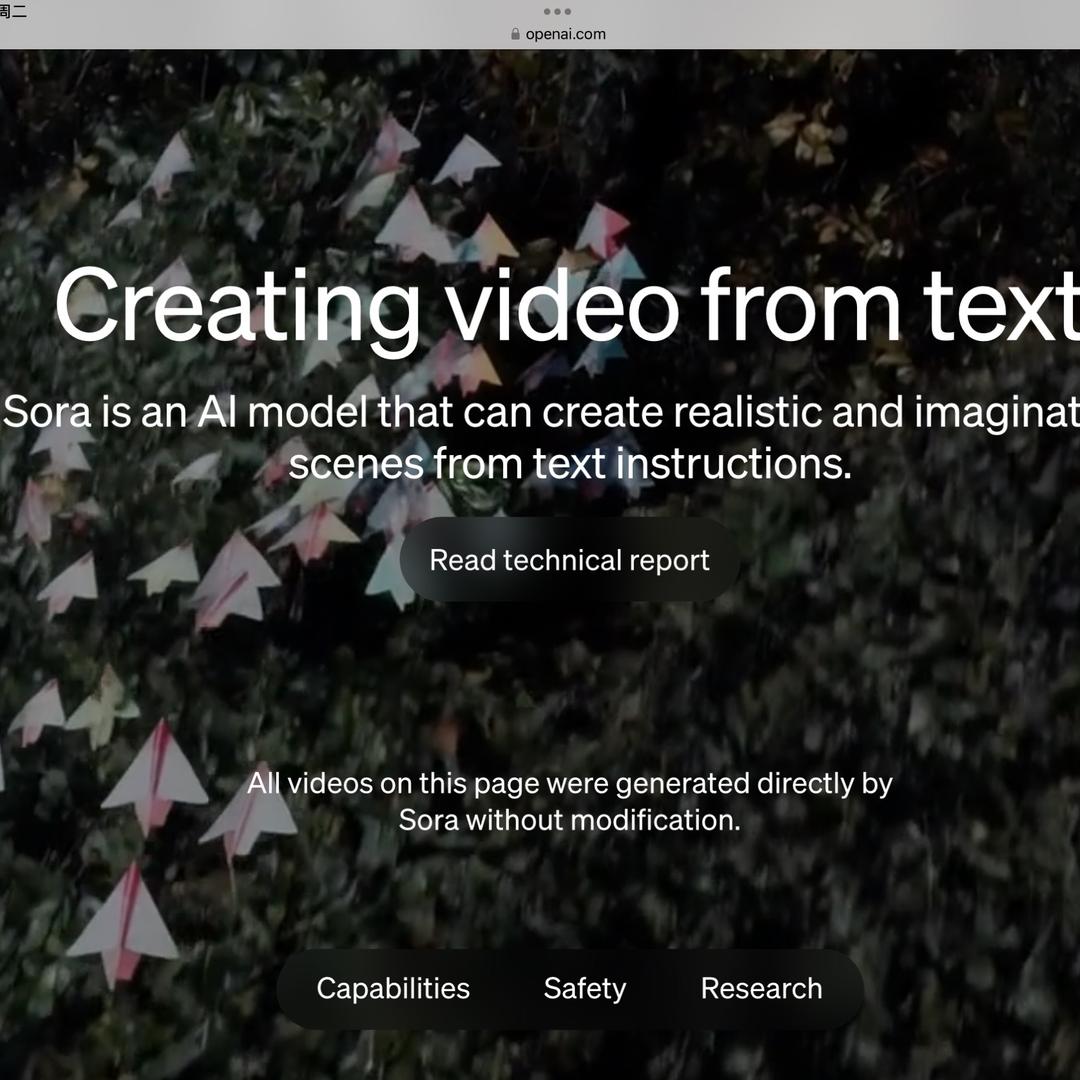Click the "Sora without modification" caption line
Viewport: 1080px width, 1080px height.
(569, 820)
